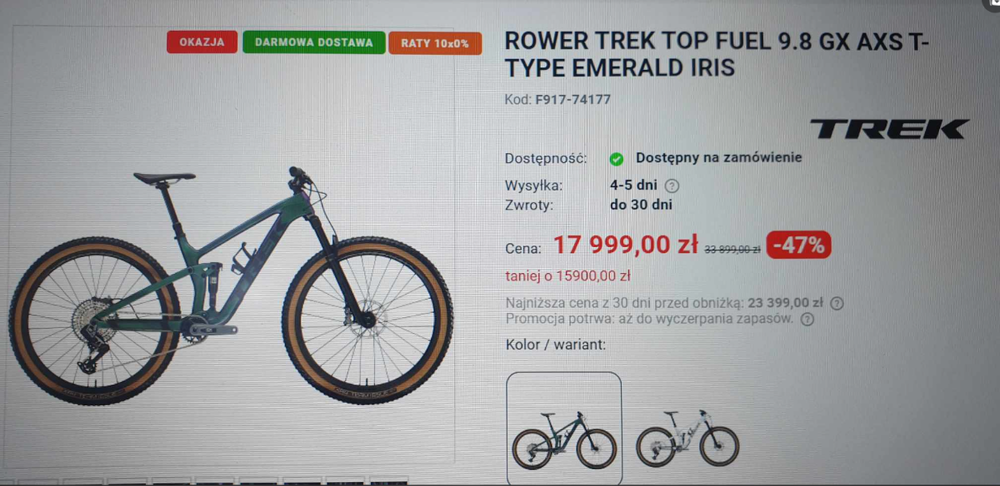
Task: Click the Dostępny na zamówienie availability text
Action: (719, 158)
